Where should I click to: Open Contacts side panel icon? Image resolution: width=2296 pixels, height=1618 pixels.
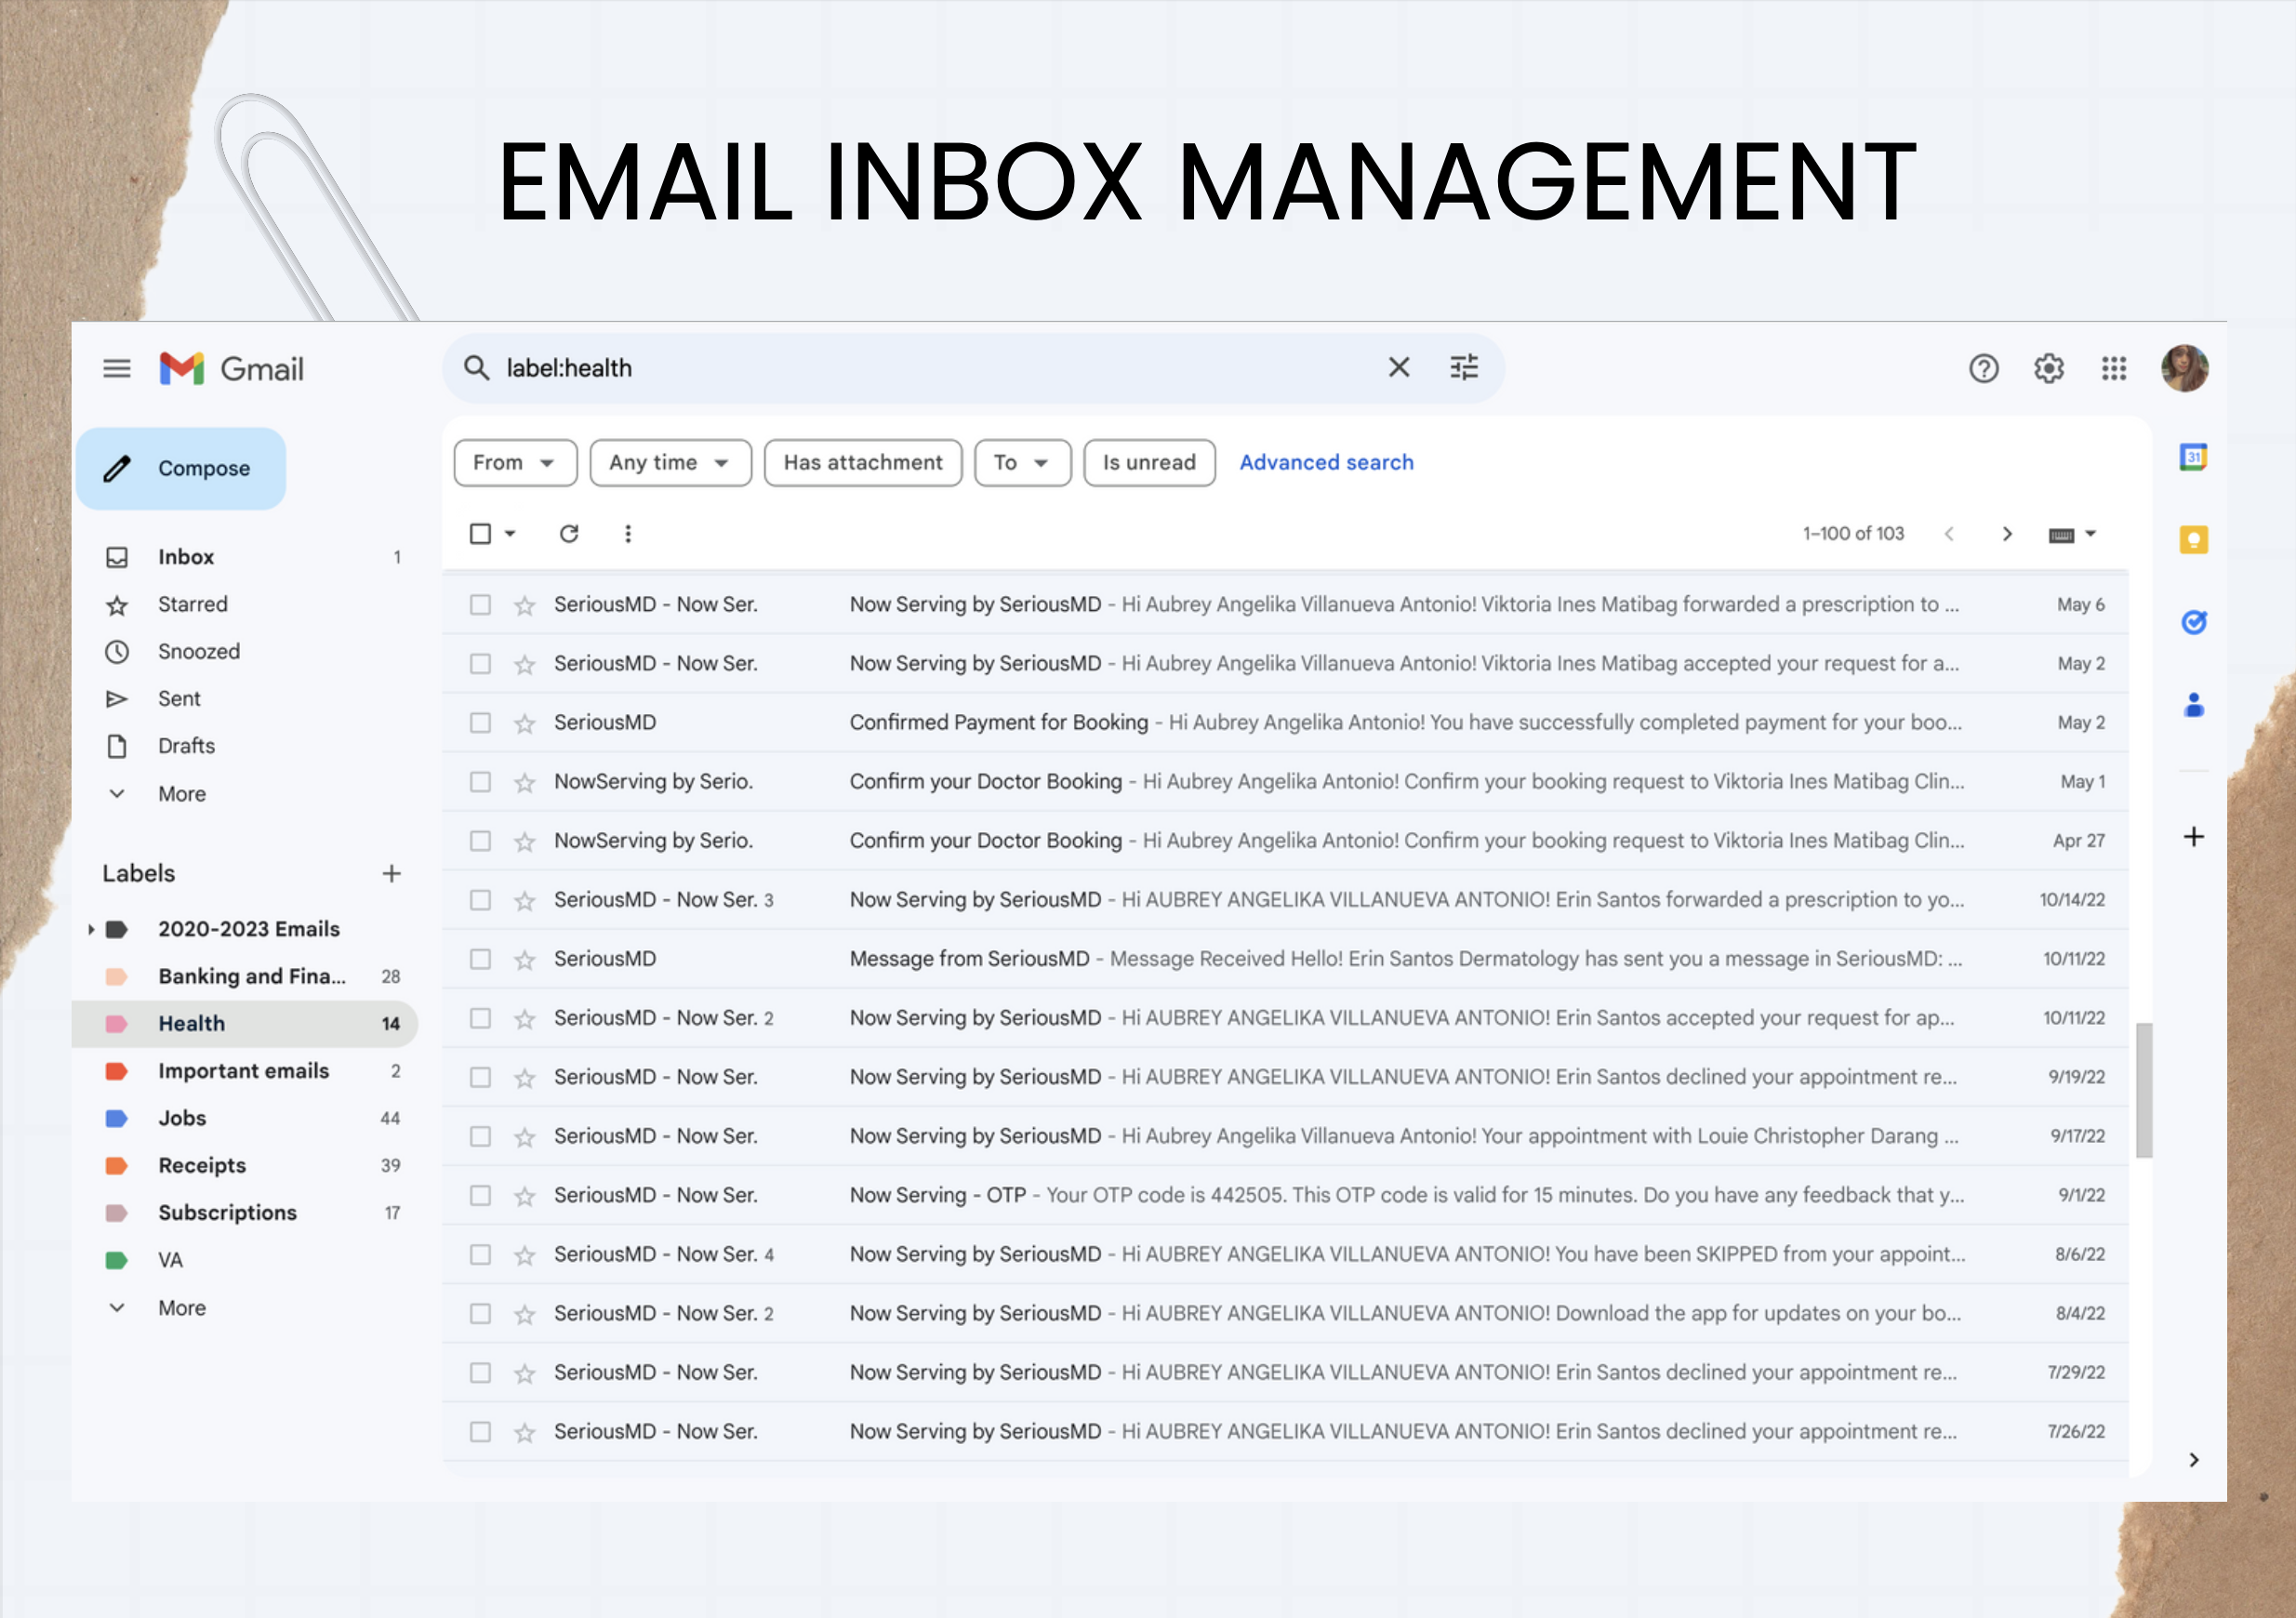tap(2192, 705)
